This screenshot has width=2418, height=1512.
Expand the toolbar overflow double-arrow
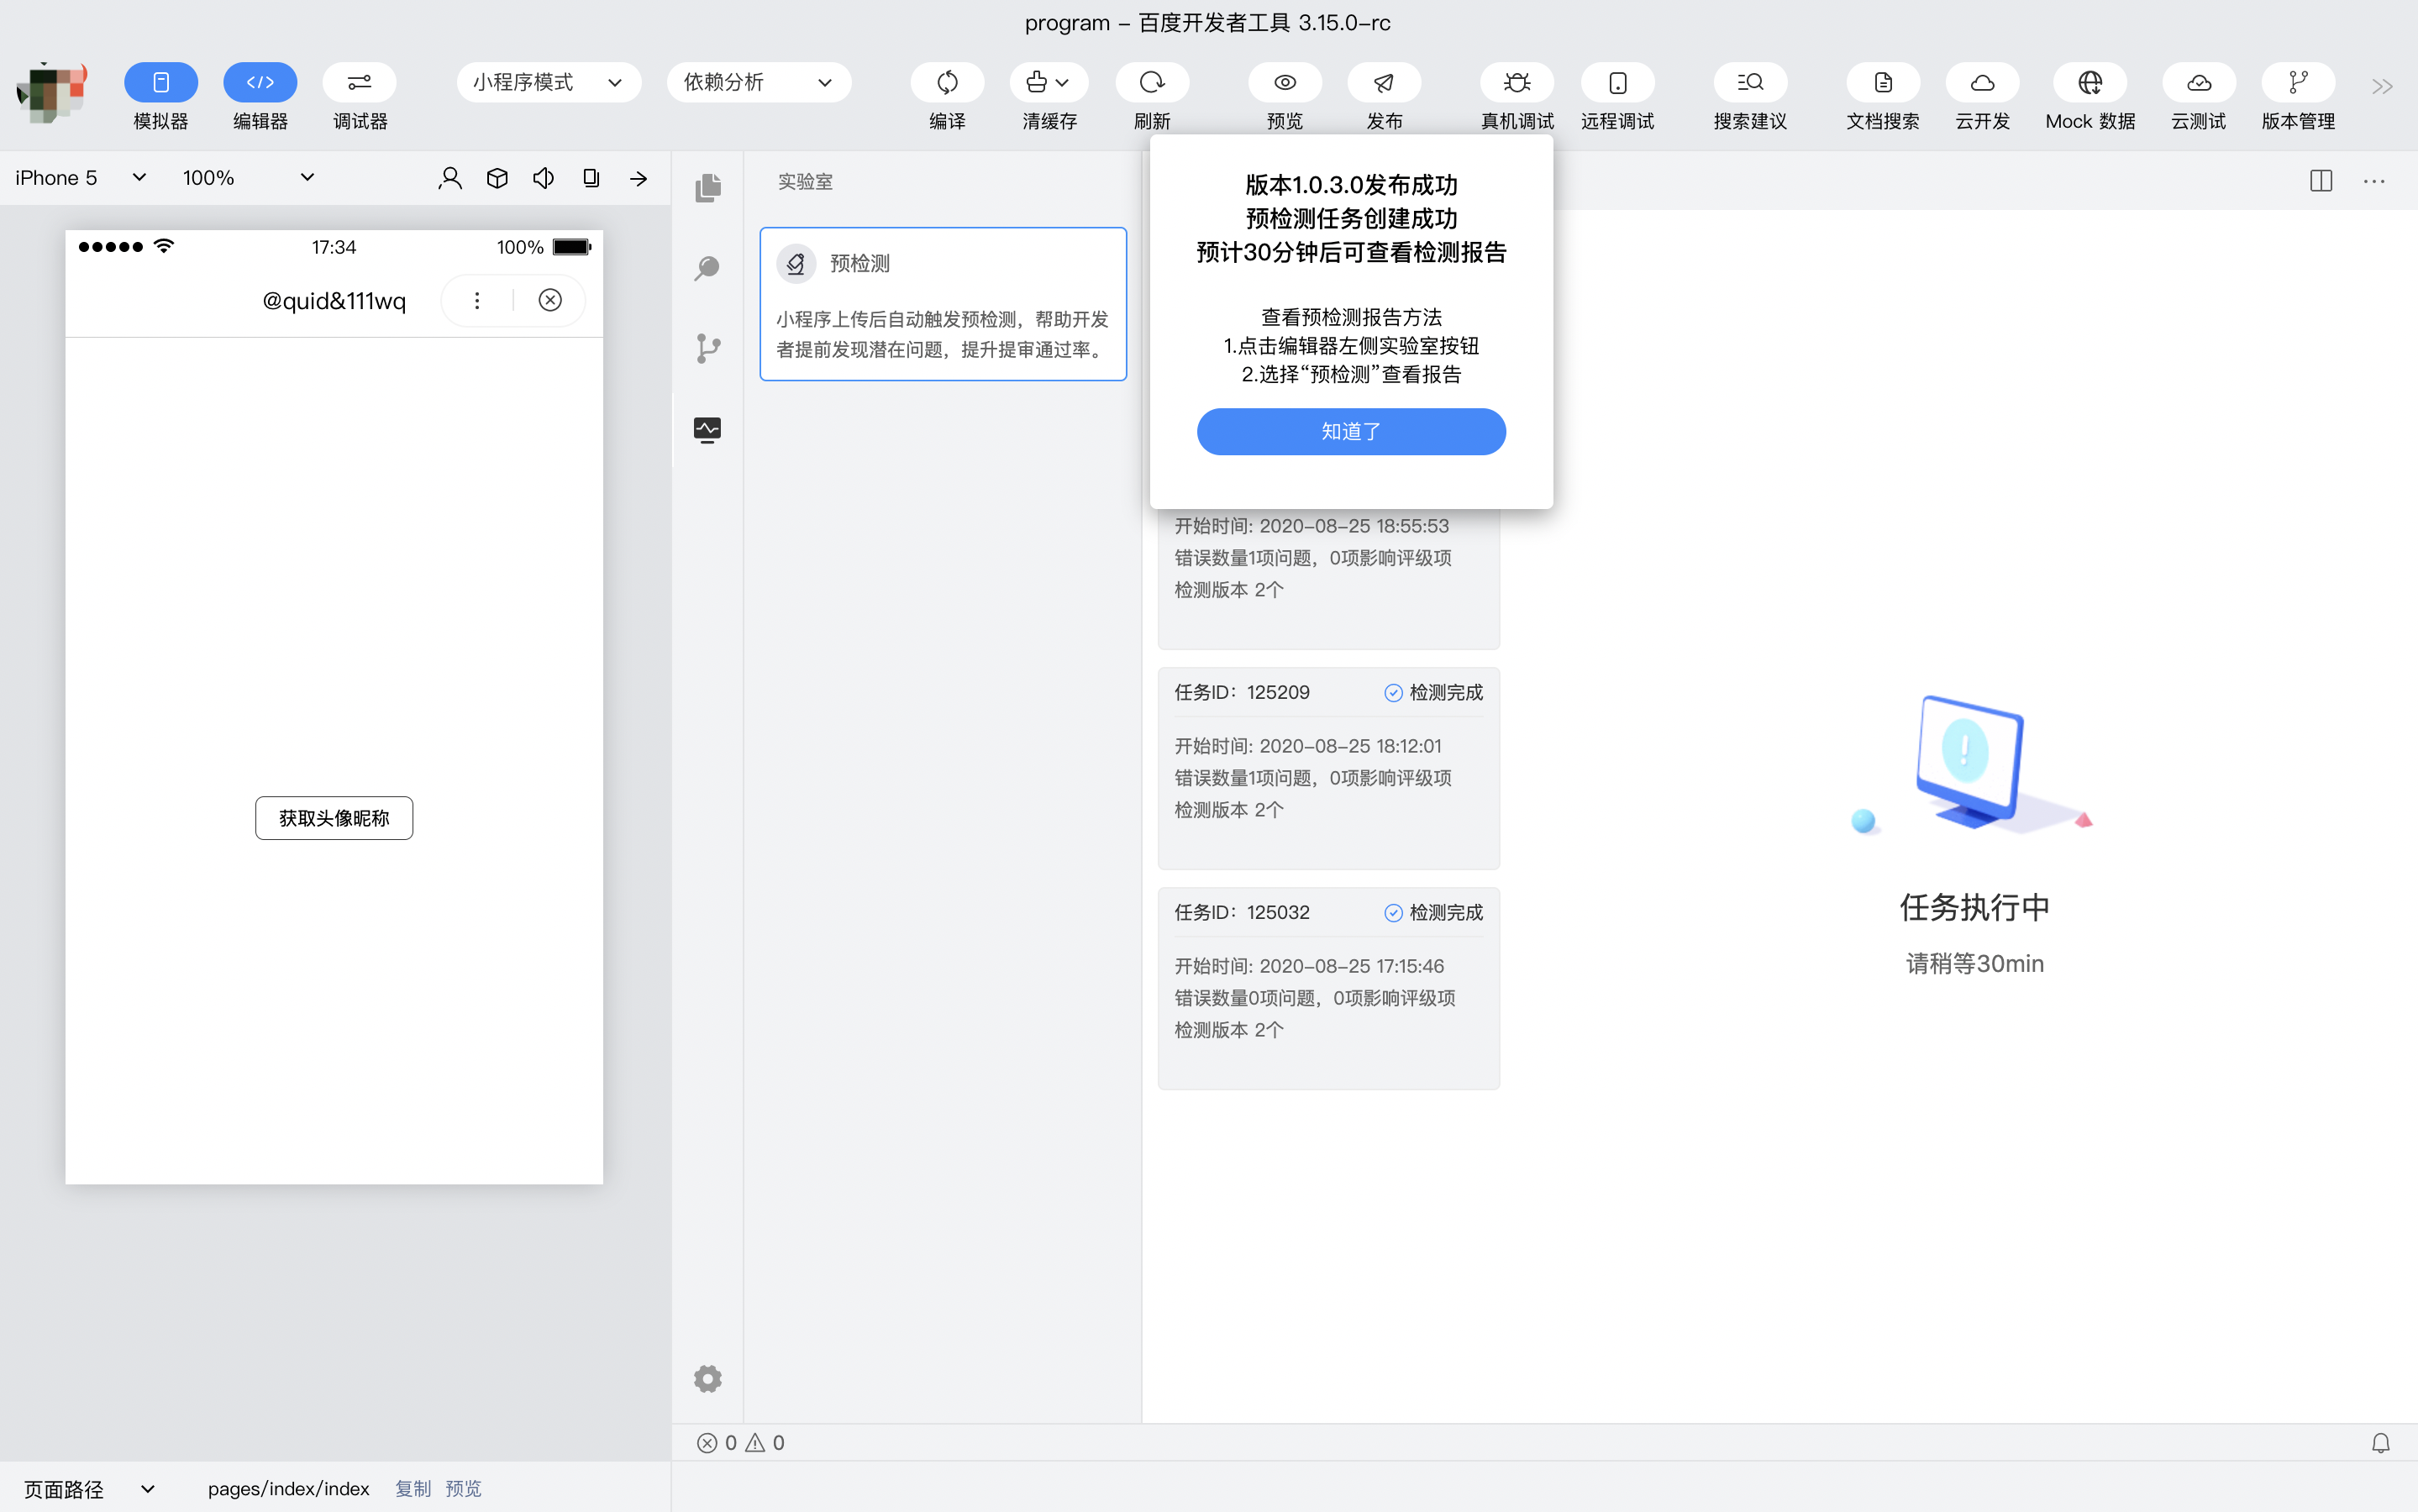(2382, 87)
